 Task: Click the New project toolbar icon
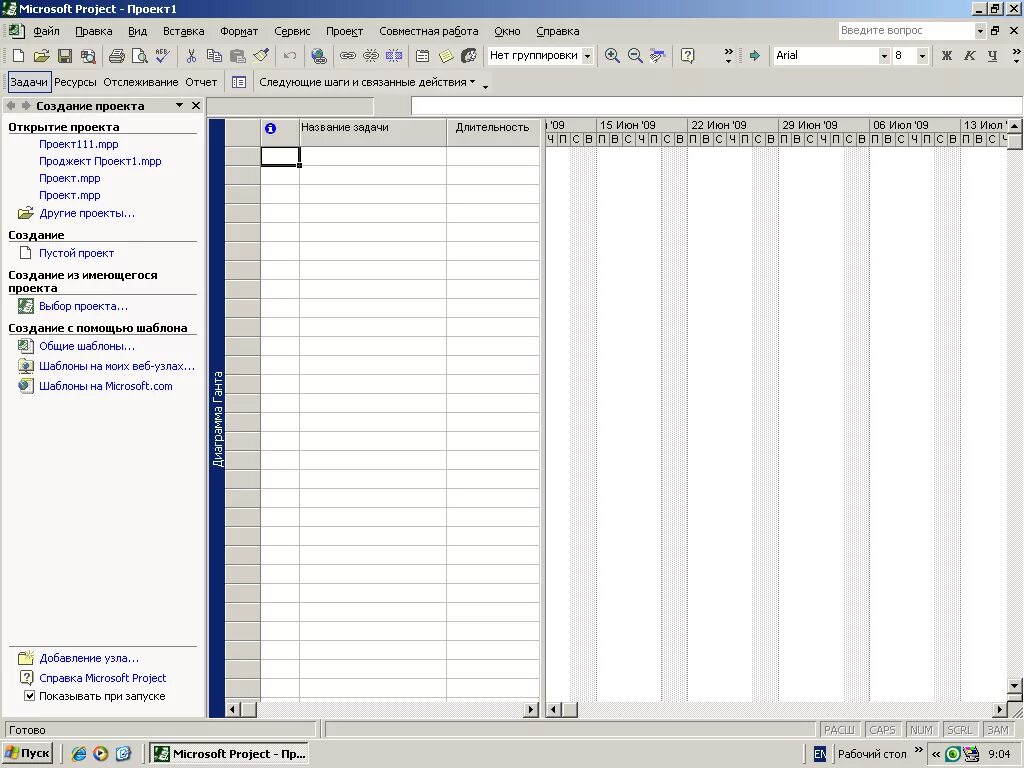[x=18, y=56]
